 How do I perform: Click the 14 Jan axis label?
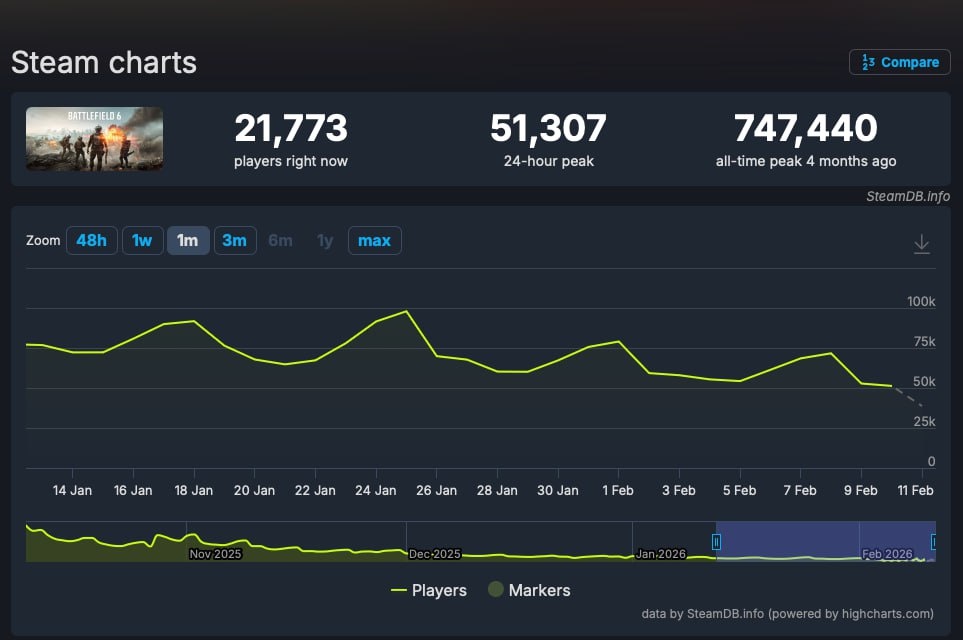click(72, 490)
